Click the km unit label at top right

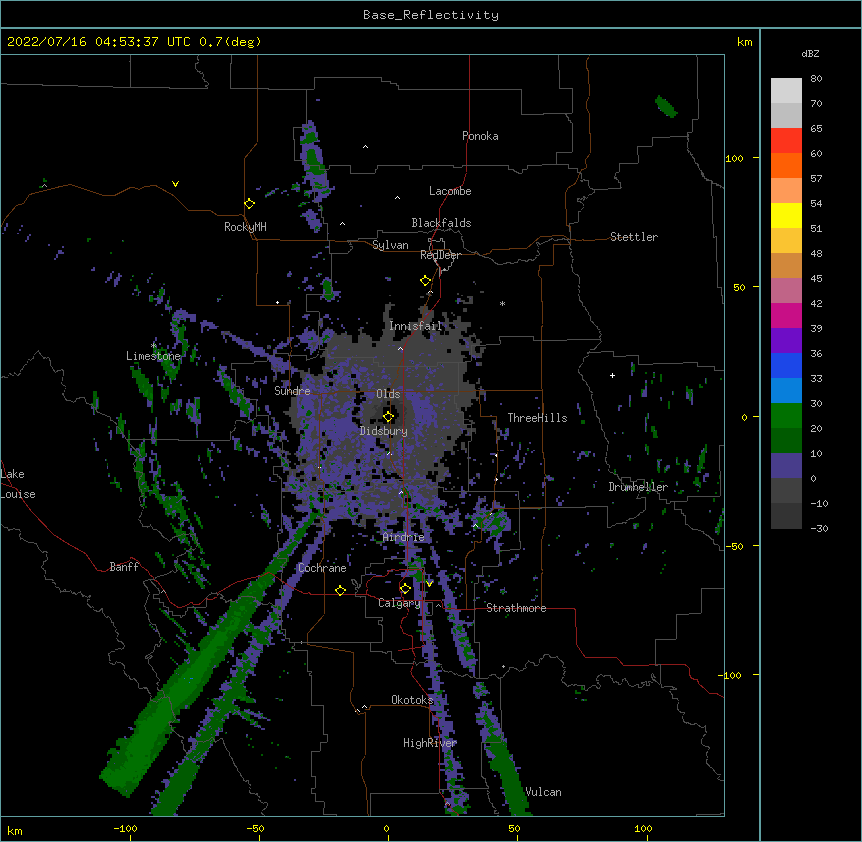point(744,42)
